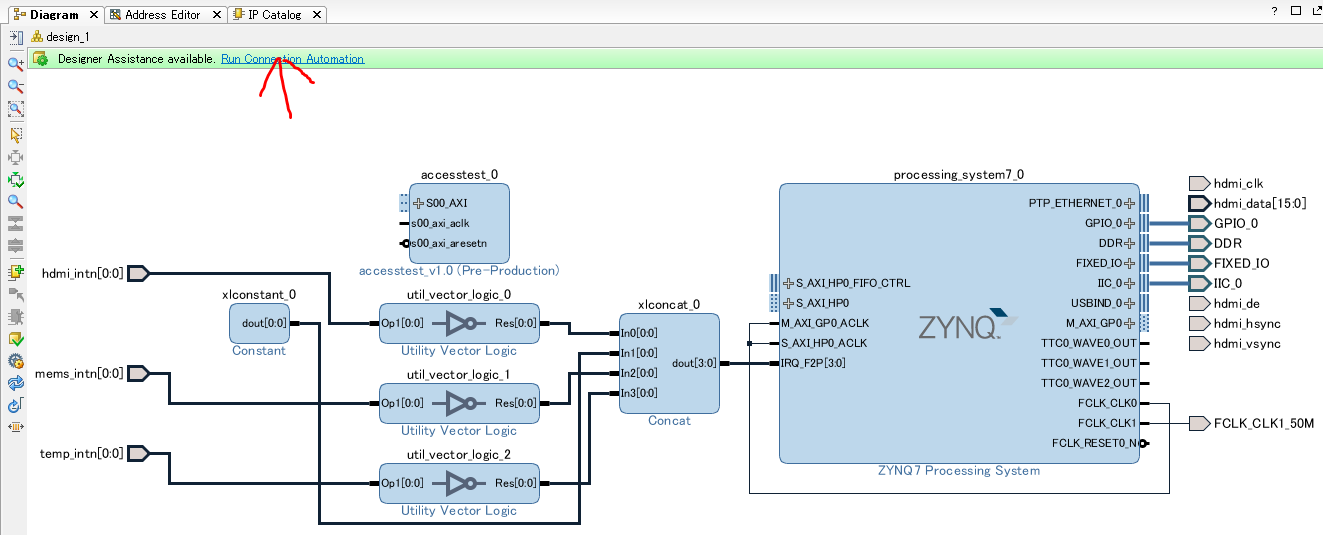Switch to the Address Editor tab
1323x535 pixels.
[163, 15]
